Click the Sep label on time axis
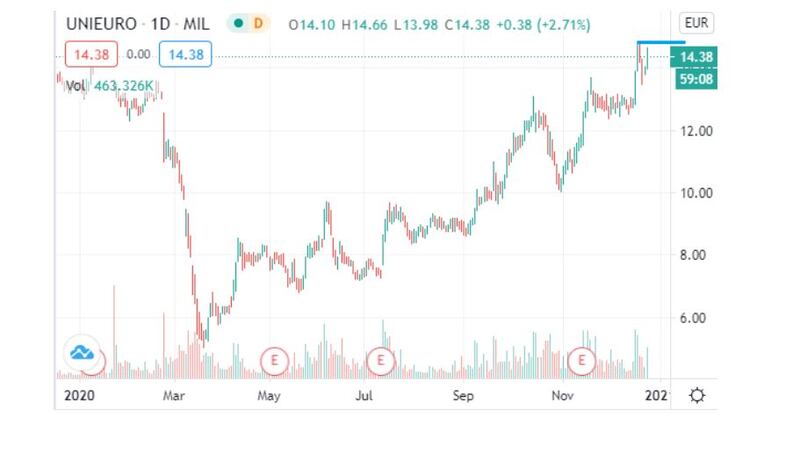The height and width of the screenshot is (475, 800). 463,396
